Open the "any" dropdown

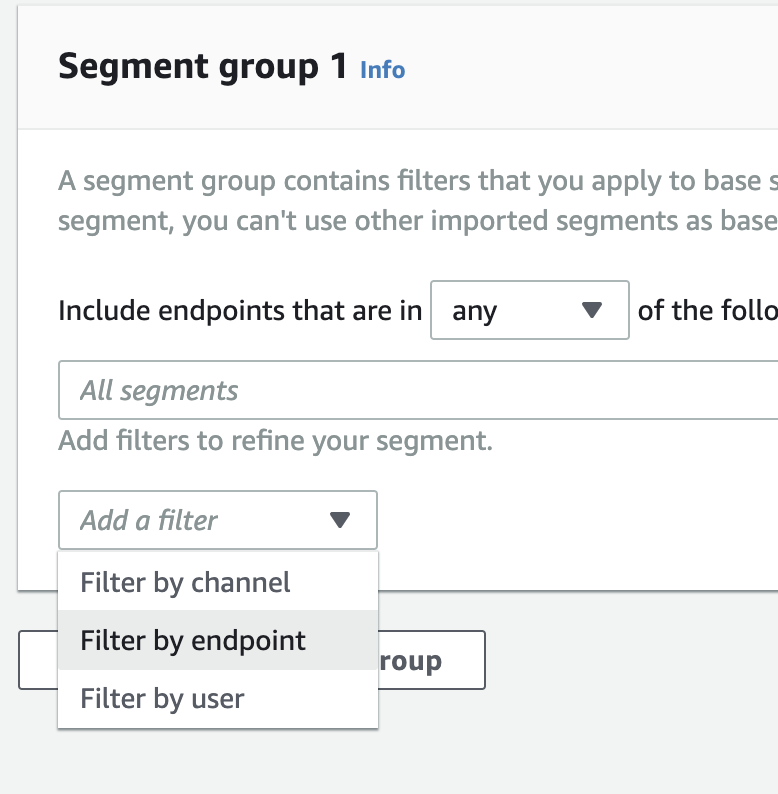coord(529,311)
